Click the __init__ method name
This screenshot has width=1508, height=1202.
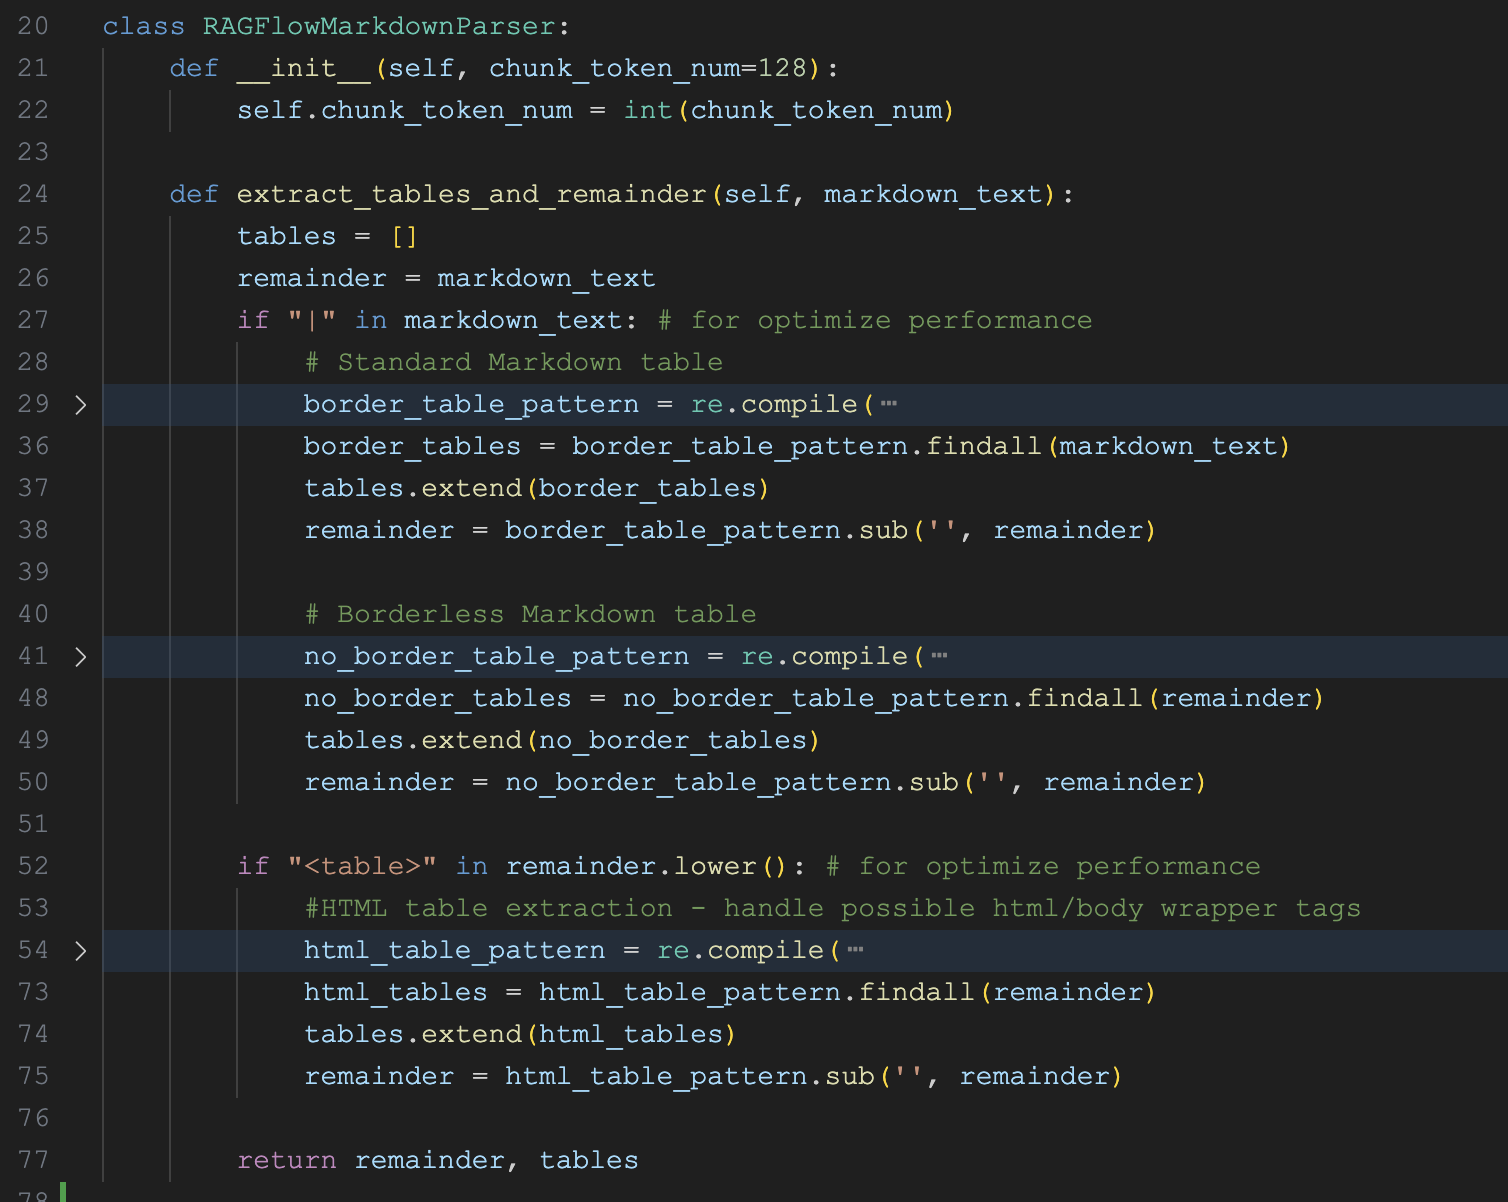[x=304, y=68]
